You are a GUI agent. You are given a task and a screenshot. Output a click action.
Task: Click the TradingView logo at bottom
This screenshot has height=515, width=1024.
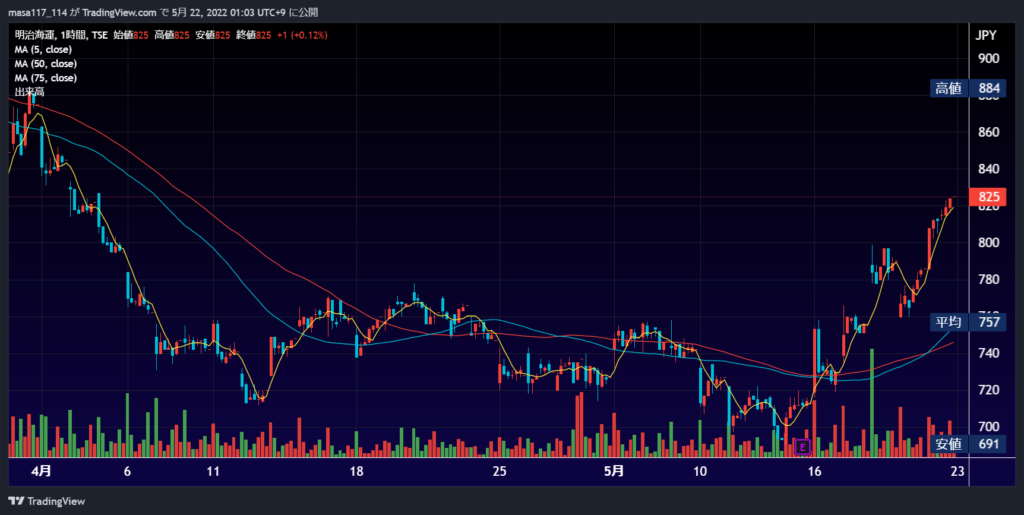(x=46, y=501)
